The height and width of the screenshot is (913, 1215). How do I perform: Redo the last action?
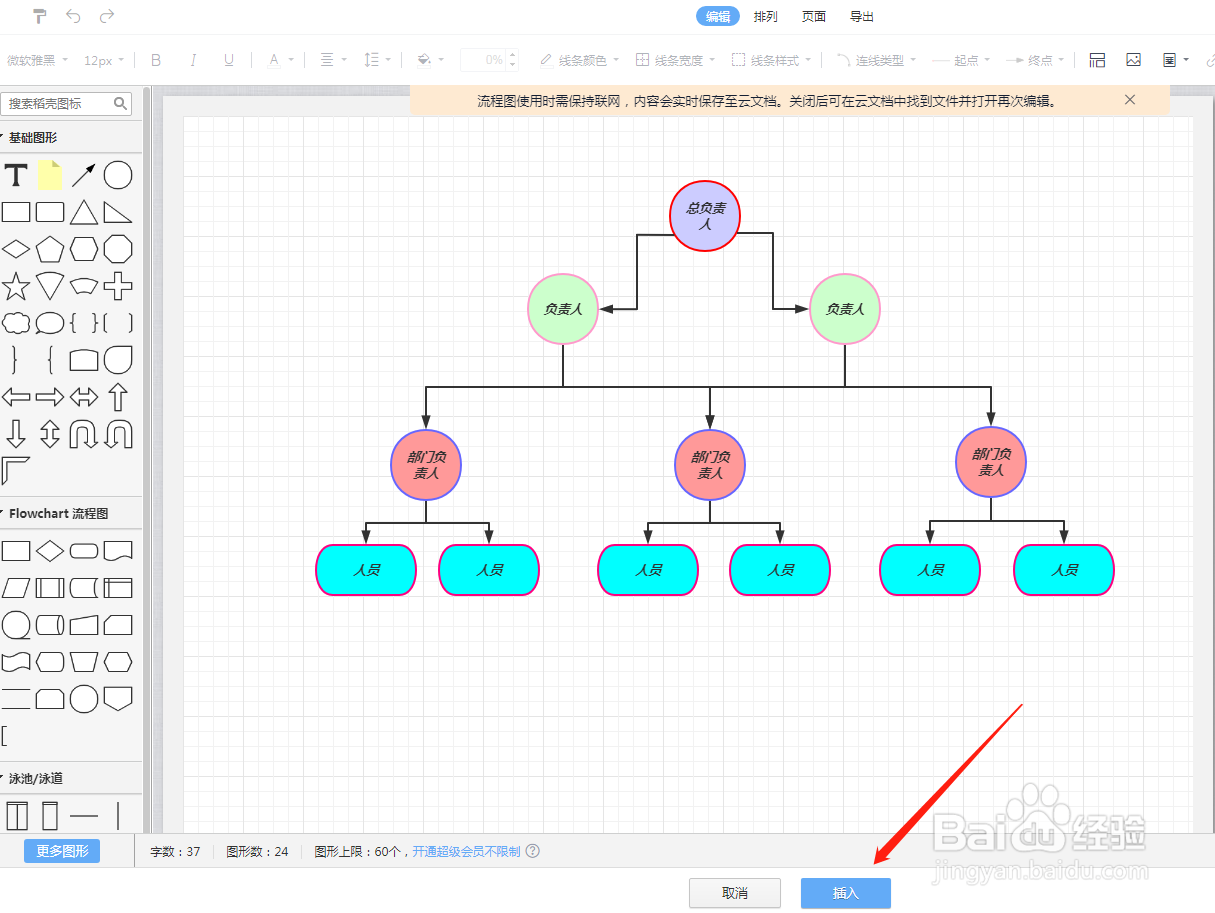click(107, 16)
